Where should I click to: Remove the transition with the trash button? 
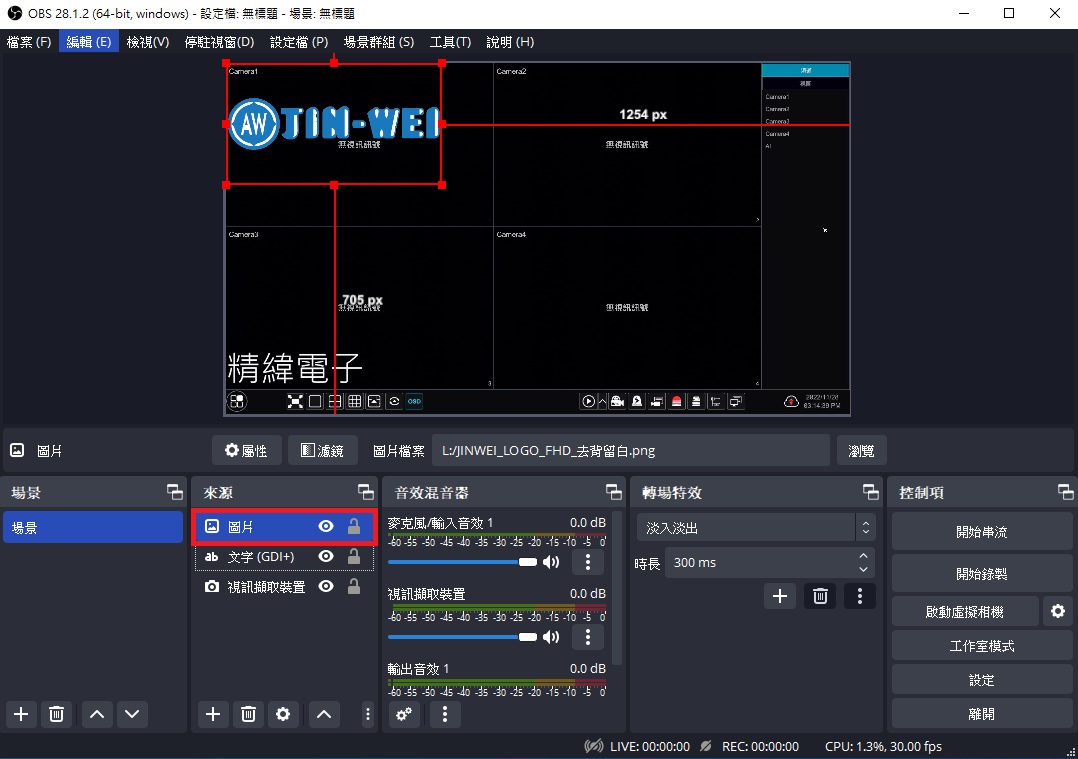coord(820,596)
